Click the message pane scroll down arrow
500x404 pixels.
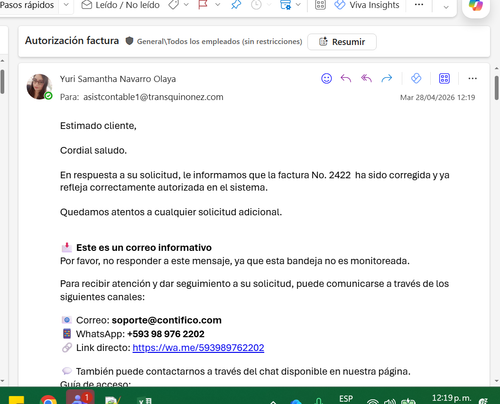tap(497, 381)
